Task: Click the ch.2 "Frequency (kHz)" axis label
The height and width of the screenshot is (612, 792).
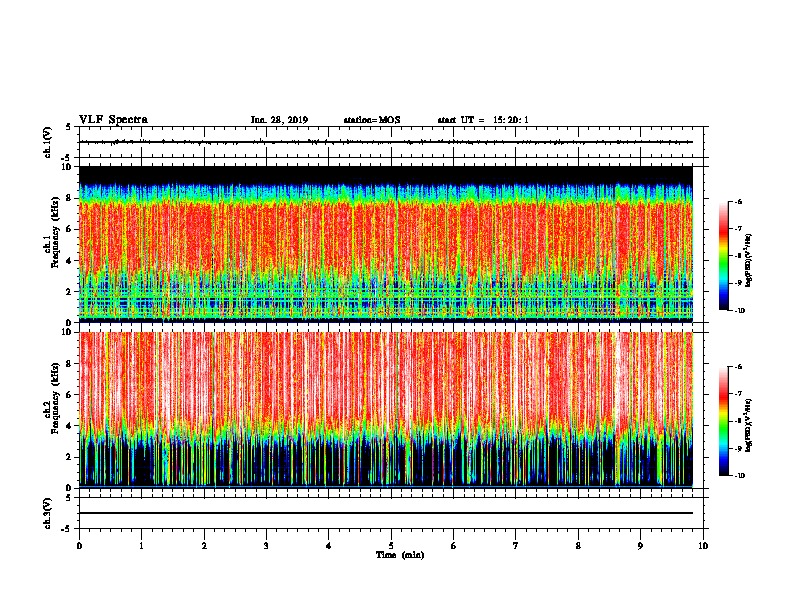Action: [x=55, y=398]
